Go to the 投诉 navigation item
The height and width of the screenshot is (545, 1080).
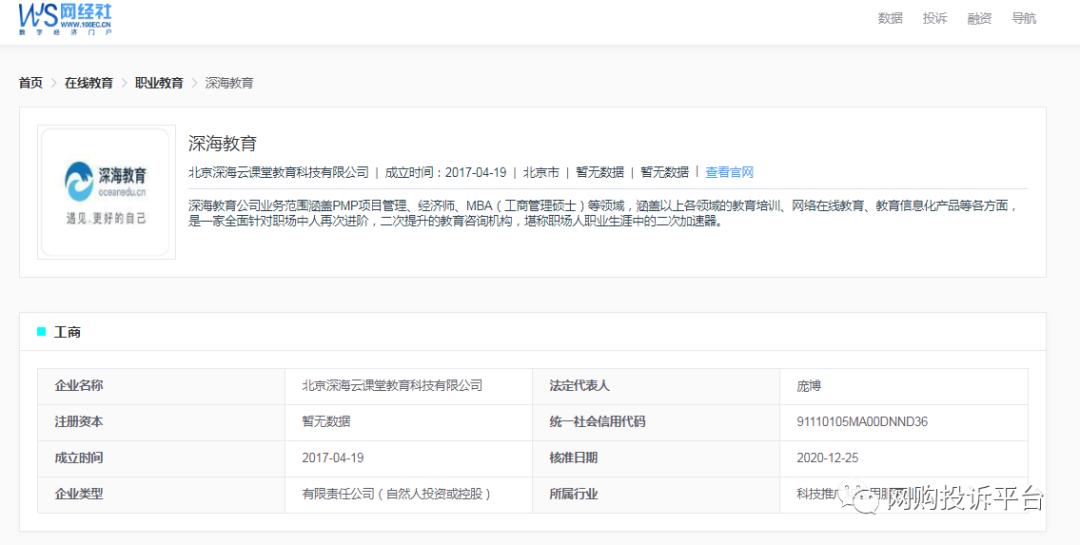935,18
